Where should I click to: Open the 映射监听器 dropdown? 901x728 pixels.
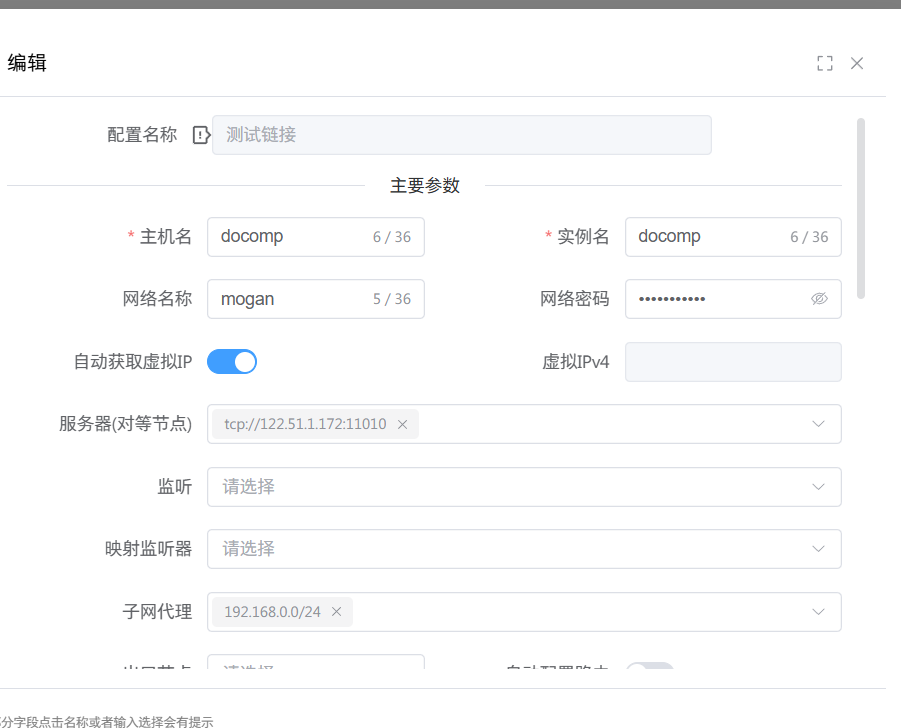[x=818, y=549]
